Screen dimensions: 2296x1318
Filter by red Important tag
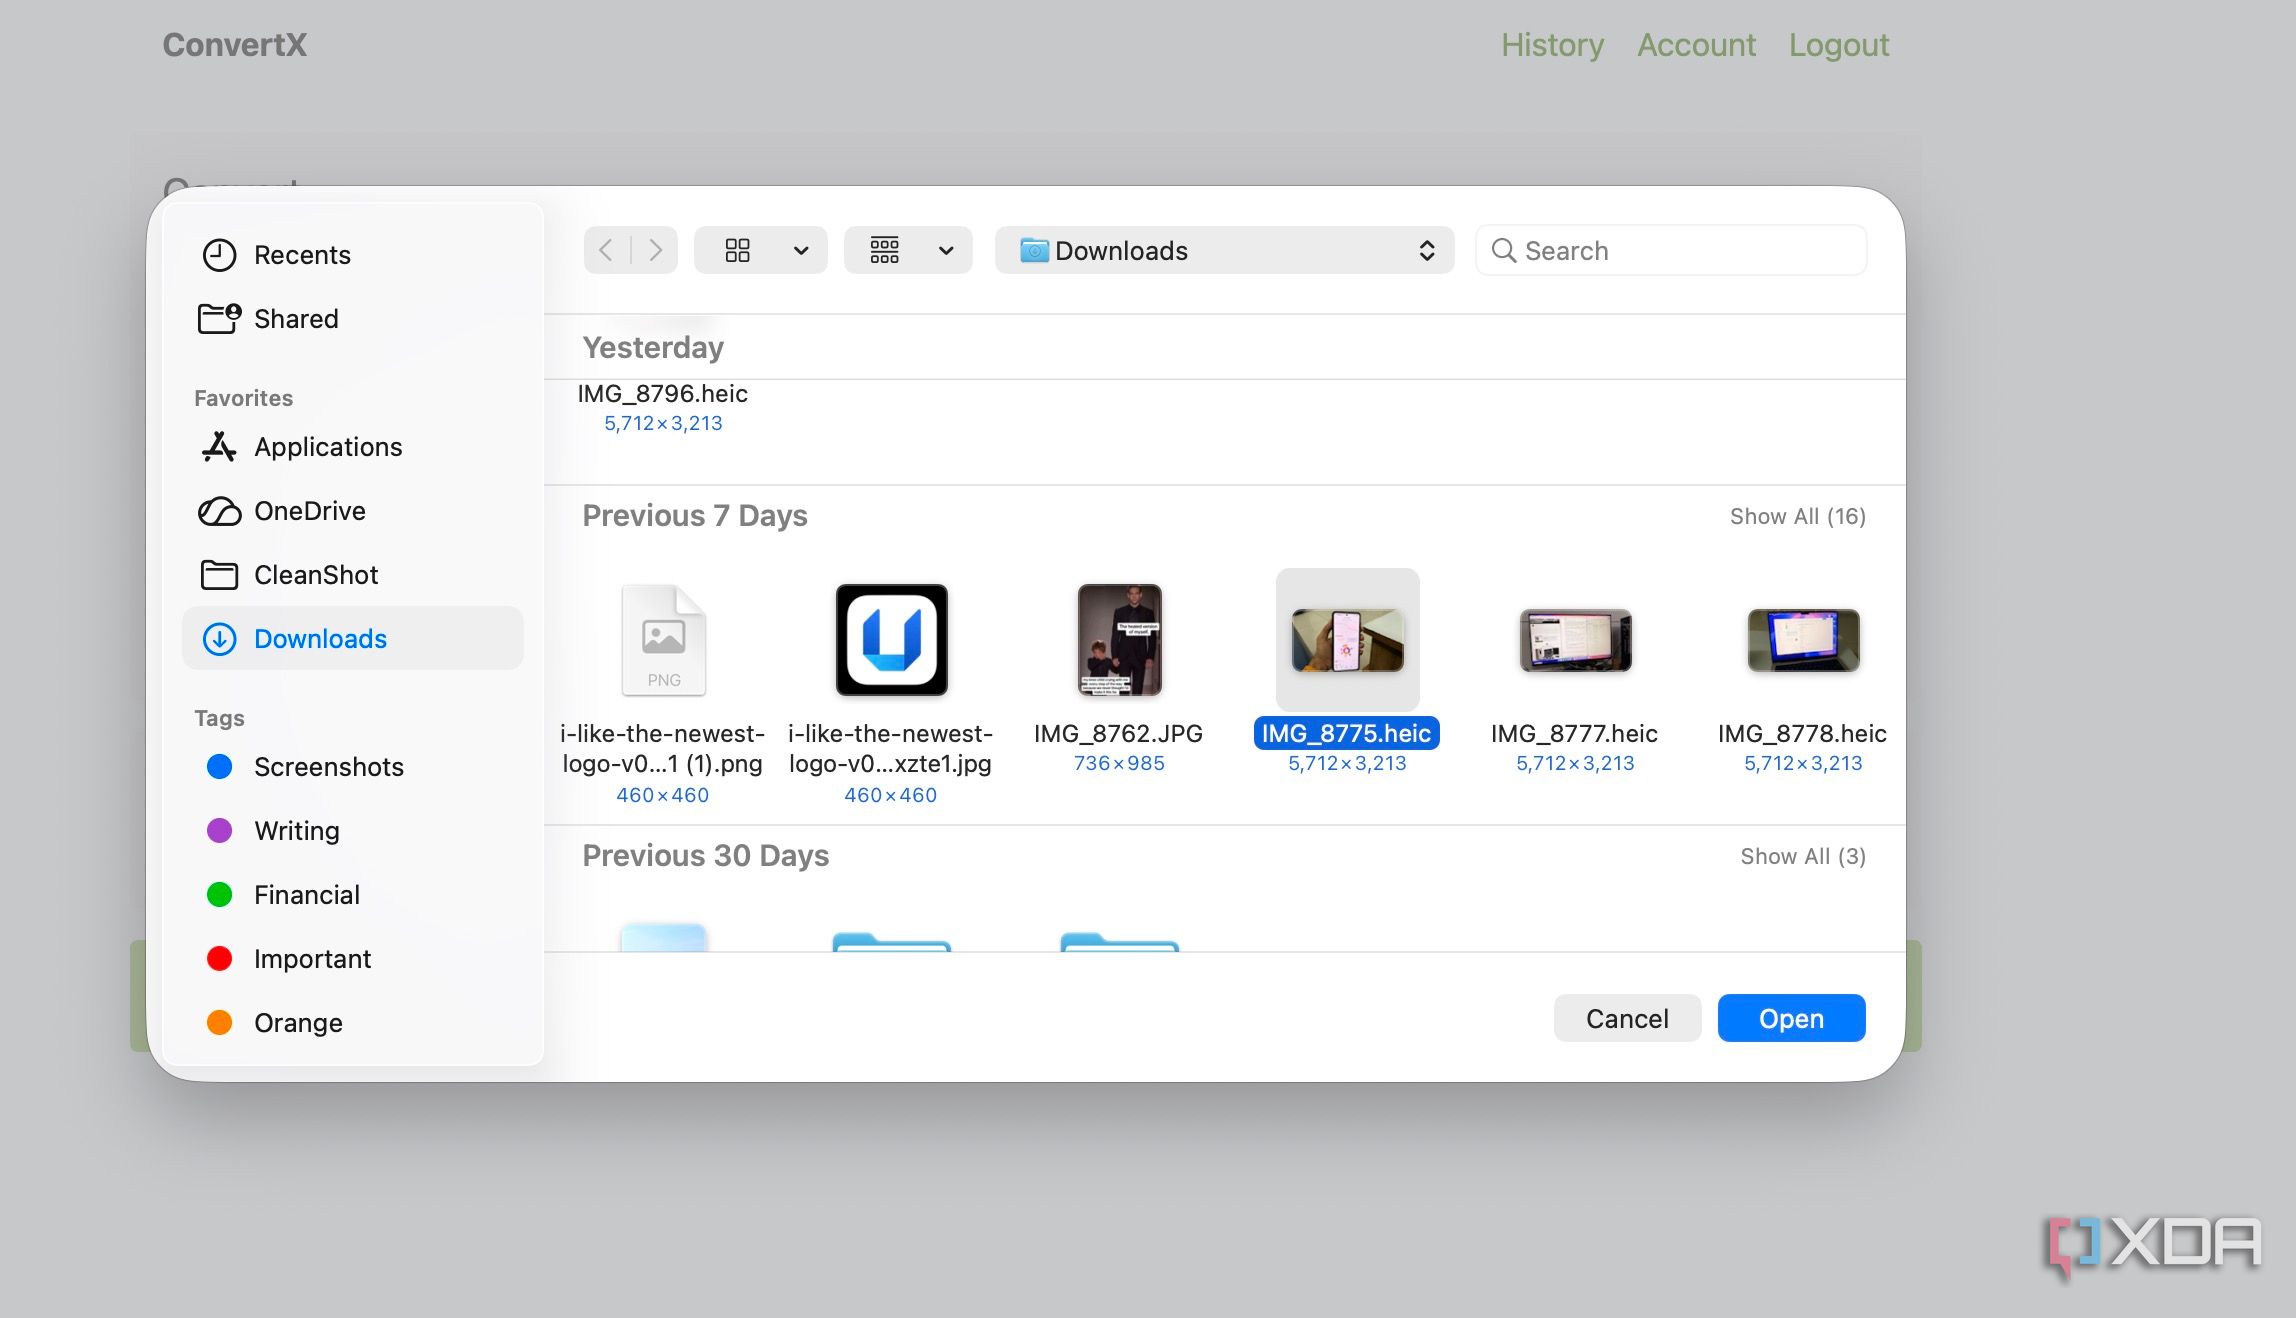click(x=219, y=959)
